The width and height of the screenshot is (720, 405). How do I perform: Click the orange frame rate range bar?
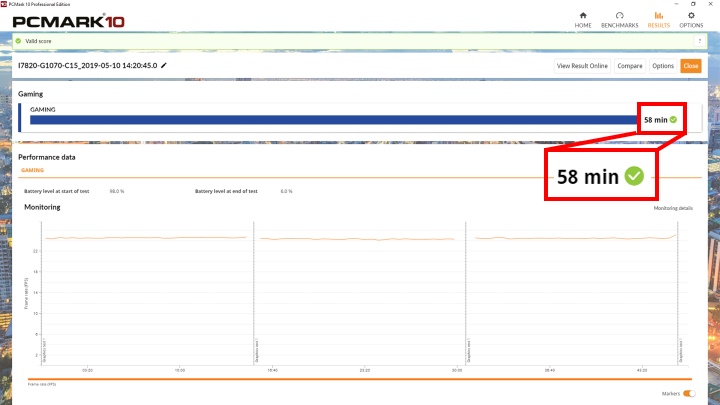360,379
